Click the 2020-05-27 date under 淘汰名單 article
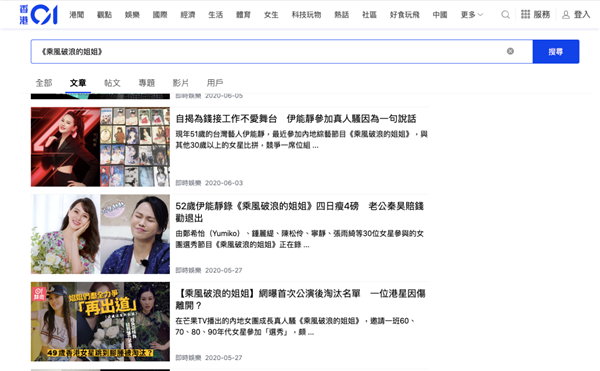The height and width of the screenshot is (371, 600). [224, 358]
